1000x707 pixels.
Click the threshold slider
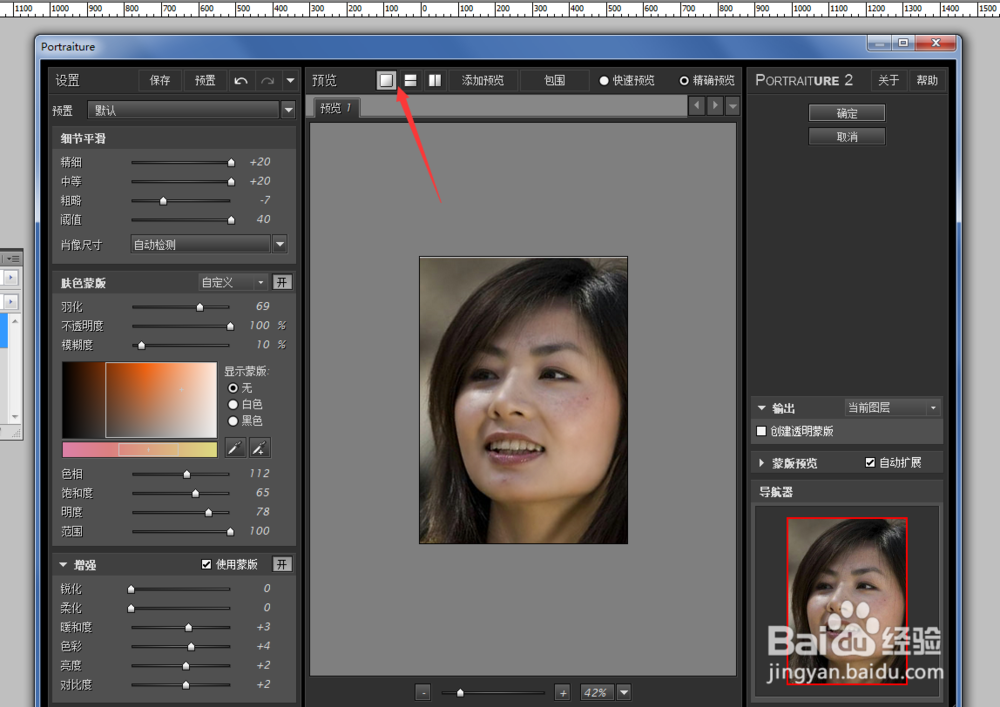[181, 220]
